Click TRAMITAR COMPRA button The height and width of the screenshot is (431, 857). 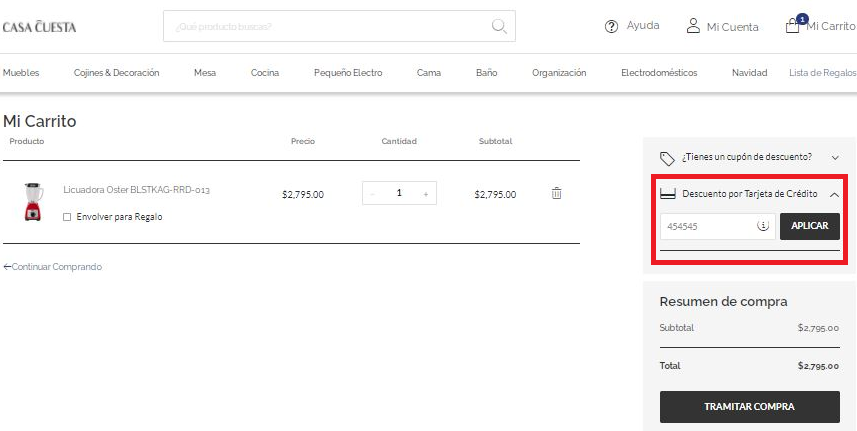click(x=749, y=407)
